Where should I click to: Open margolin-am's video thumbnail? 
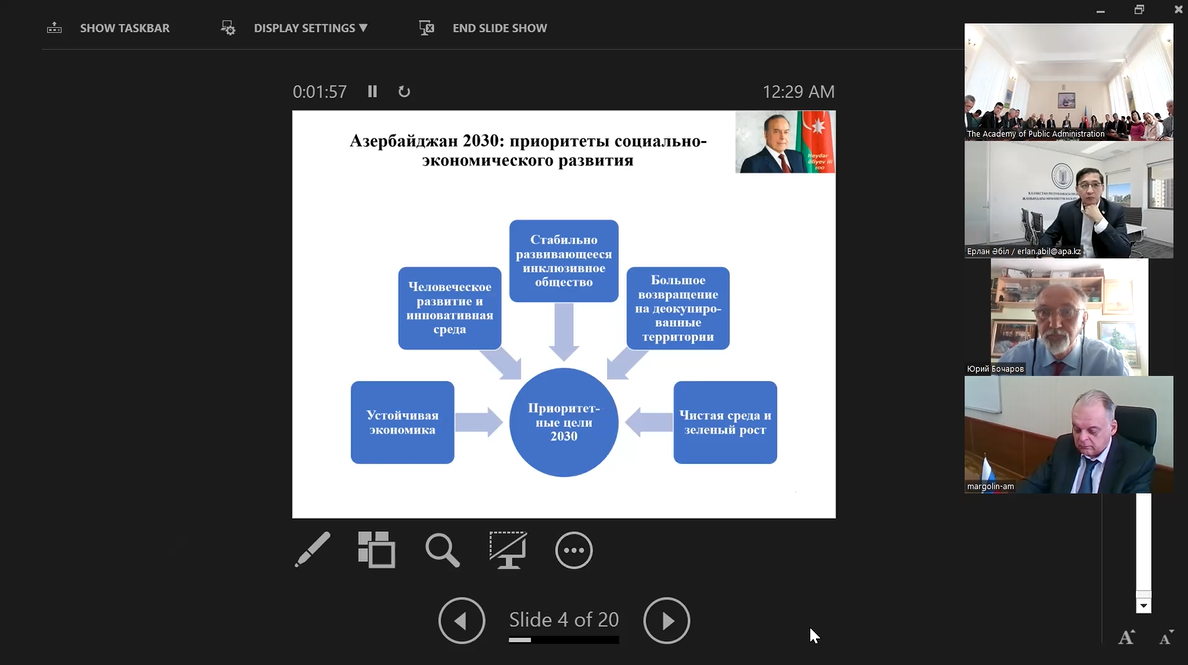point(1068,435)
